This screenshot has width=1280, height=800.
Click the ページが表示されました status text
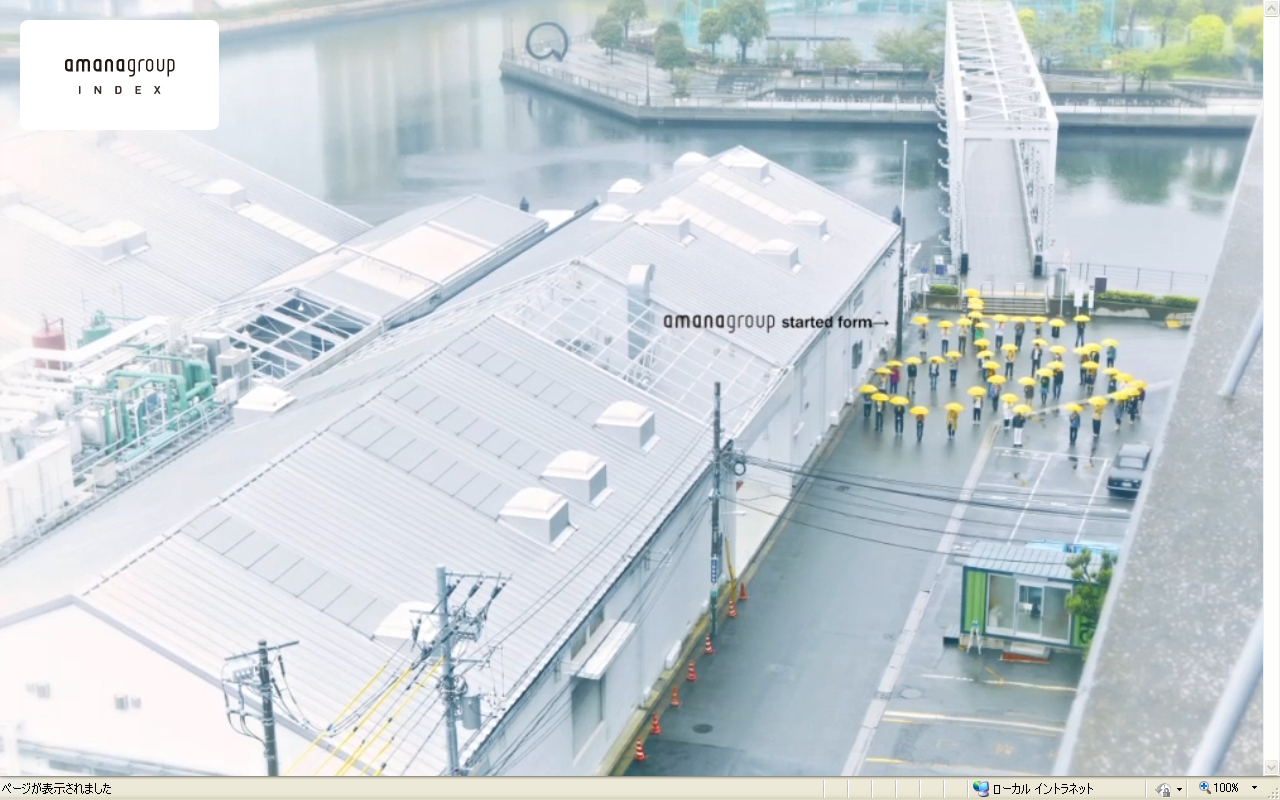coord(57,789)
